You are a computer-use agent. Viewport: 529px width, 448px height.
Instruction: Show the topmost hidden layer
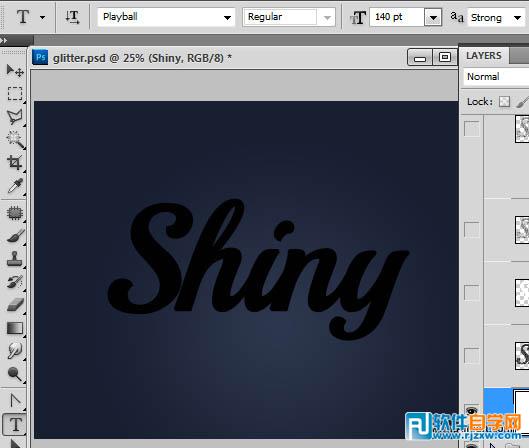point(472,129)
